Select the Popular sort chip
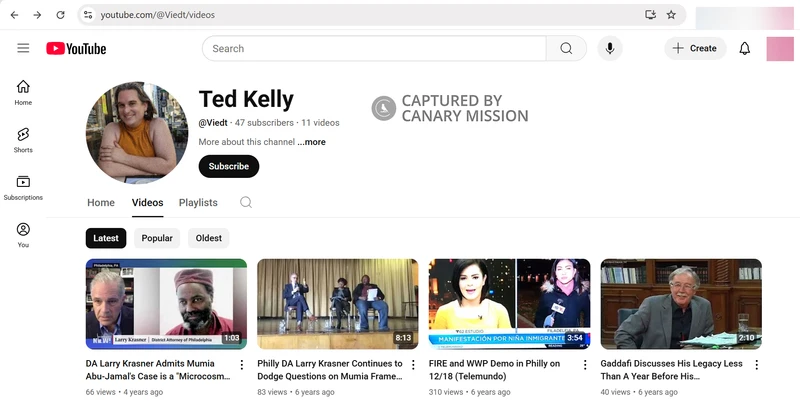Screen dimensions: 800x411 (x=157, y=238)
